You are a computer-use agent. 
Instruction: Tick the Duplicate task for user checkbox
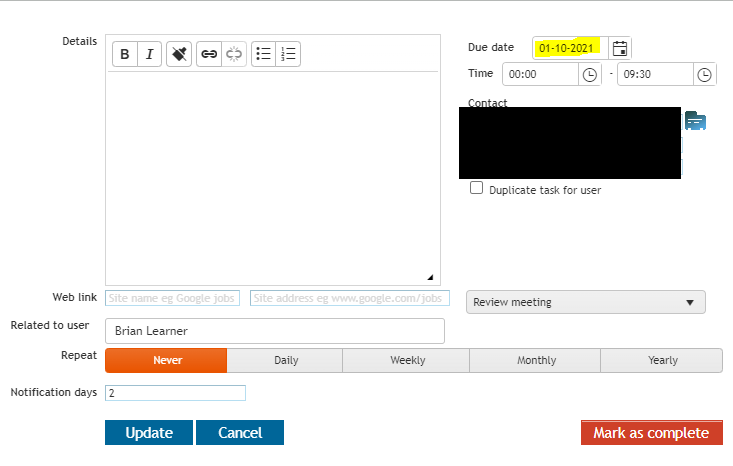click(476, 188)
